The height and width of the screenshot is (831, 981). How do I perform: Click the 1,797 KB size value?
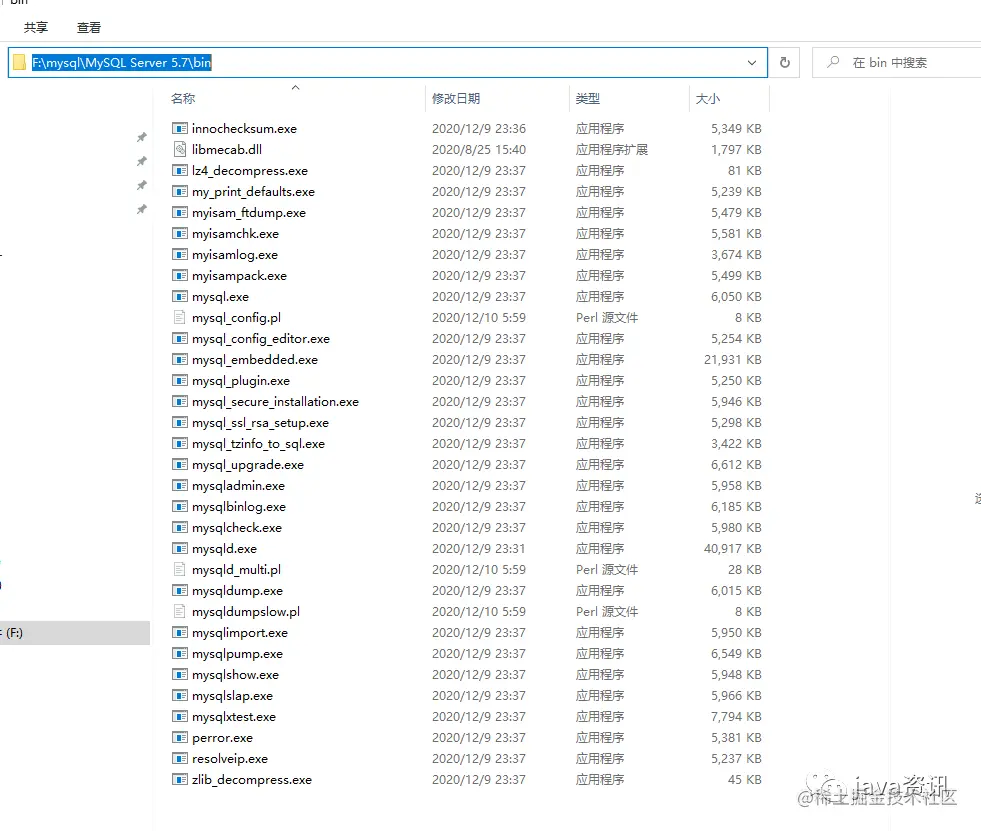(x=736, y=150)
